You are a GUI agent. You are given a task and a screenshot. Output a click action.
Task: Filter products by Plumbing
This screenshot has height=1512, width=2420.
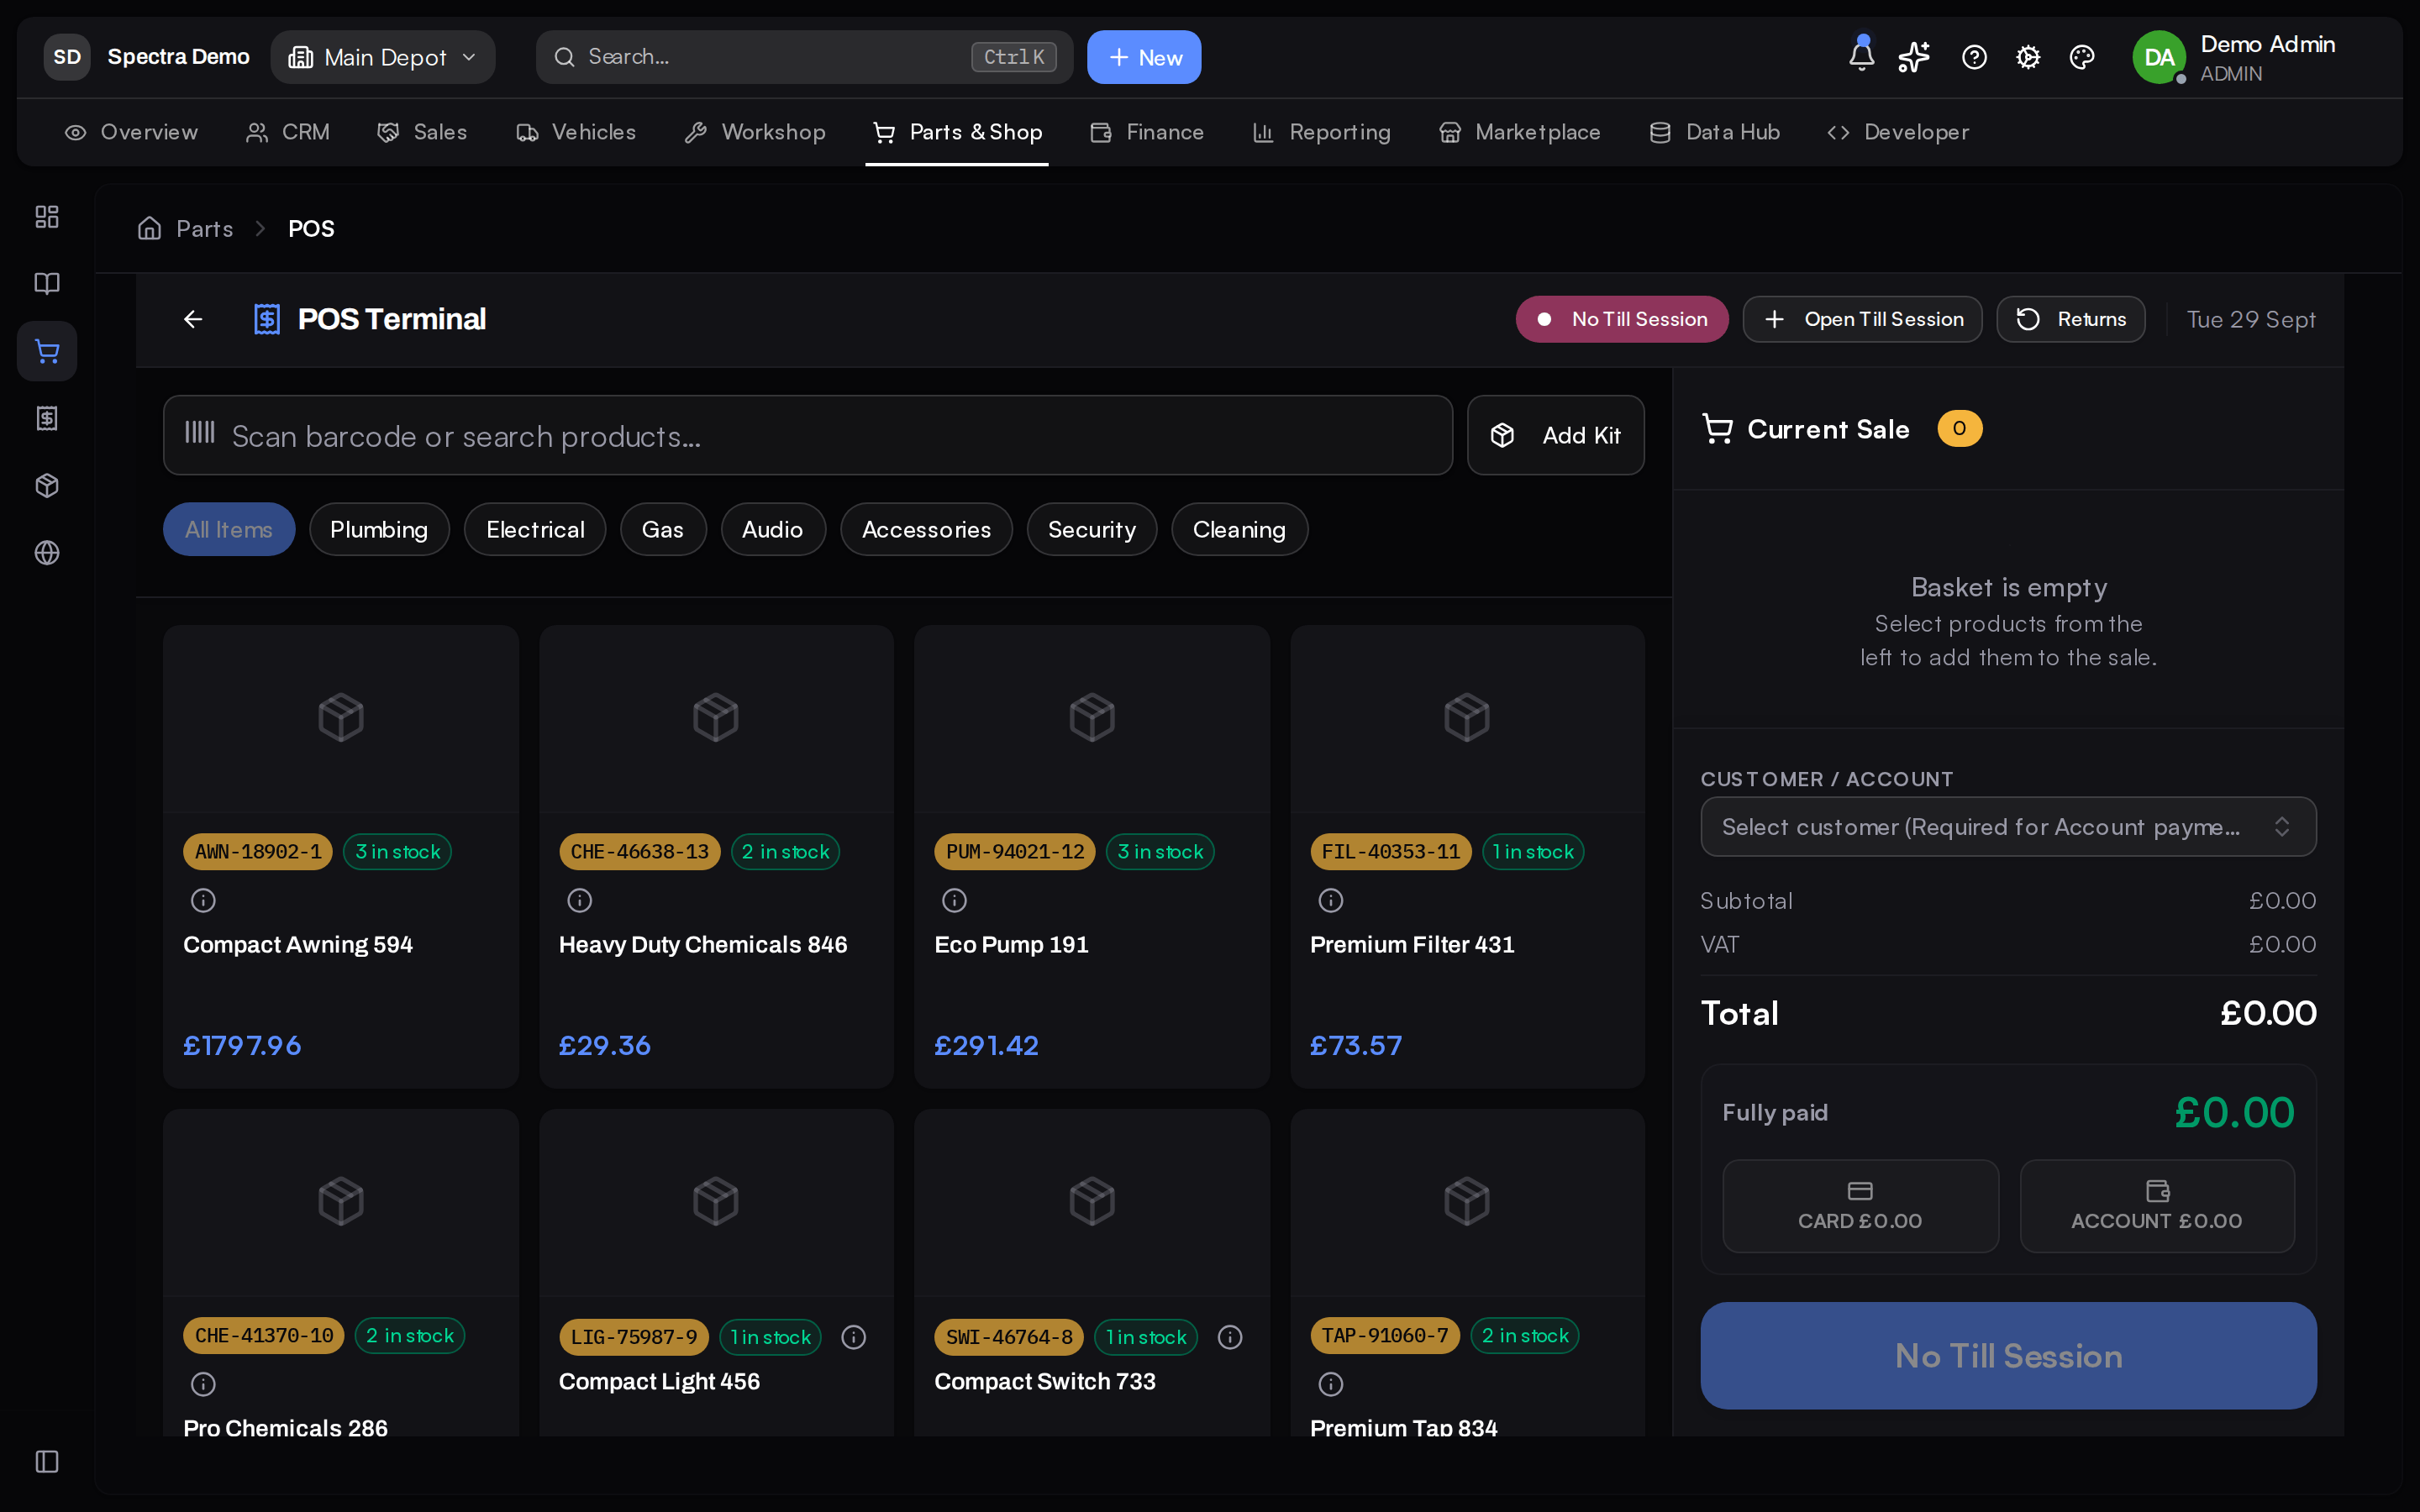(379, 529)
